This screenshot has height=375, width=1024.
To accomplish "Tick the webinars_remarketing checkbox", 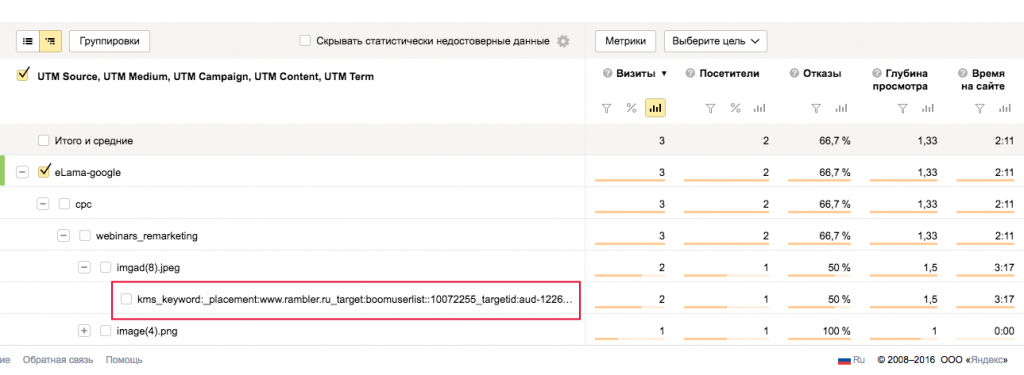I will point(85,235).
